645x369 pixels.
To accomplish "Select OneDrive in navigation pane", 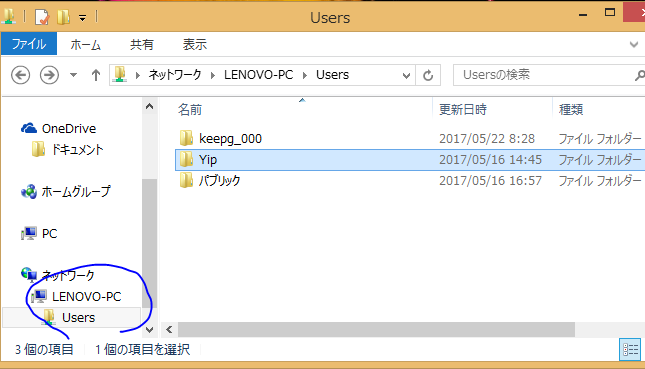I will tap(69, 128).
